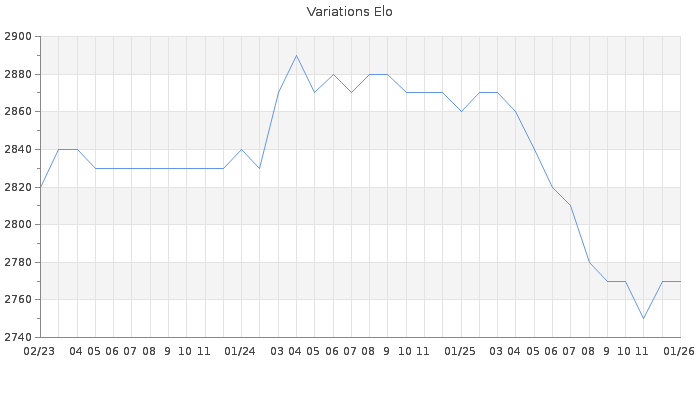Image resolution: width=700 pixels, height=400 pixels.
Task: Click the 2840 y-axis label
Action: [x=18, y=150]
